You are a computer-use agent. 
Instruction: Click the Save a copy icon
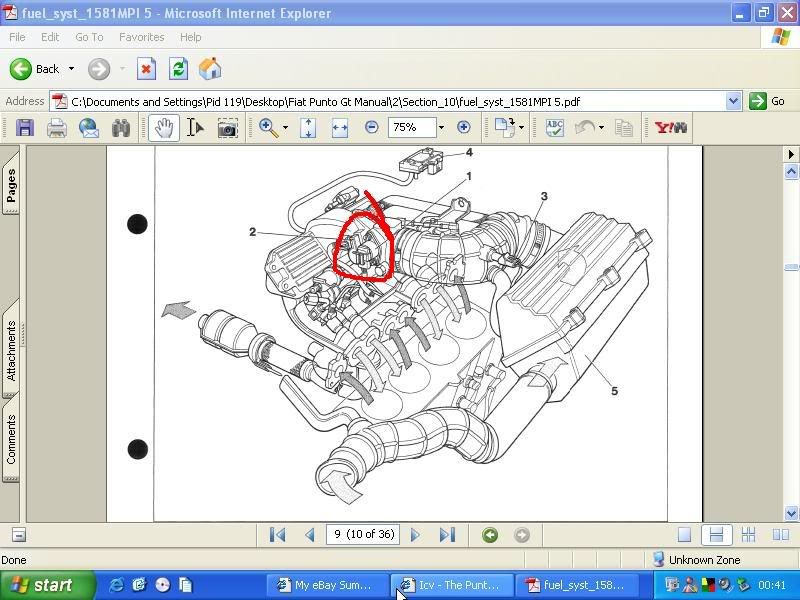[25, 128]
